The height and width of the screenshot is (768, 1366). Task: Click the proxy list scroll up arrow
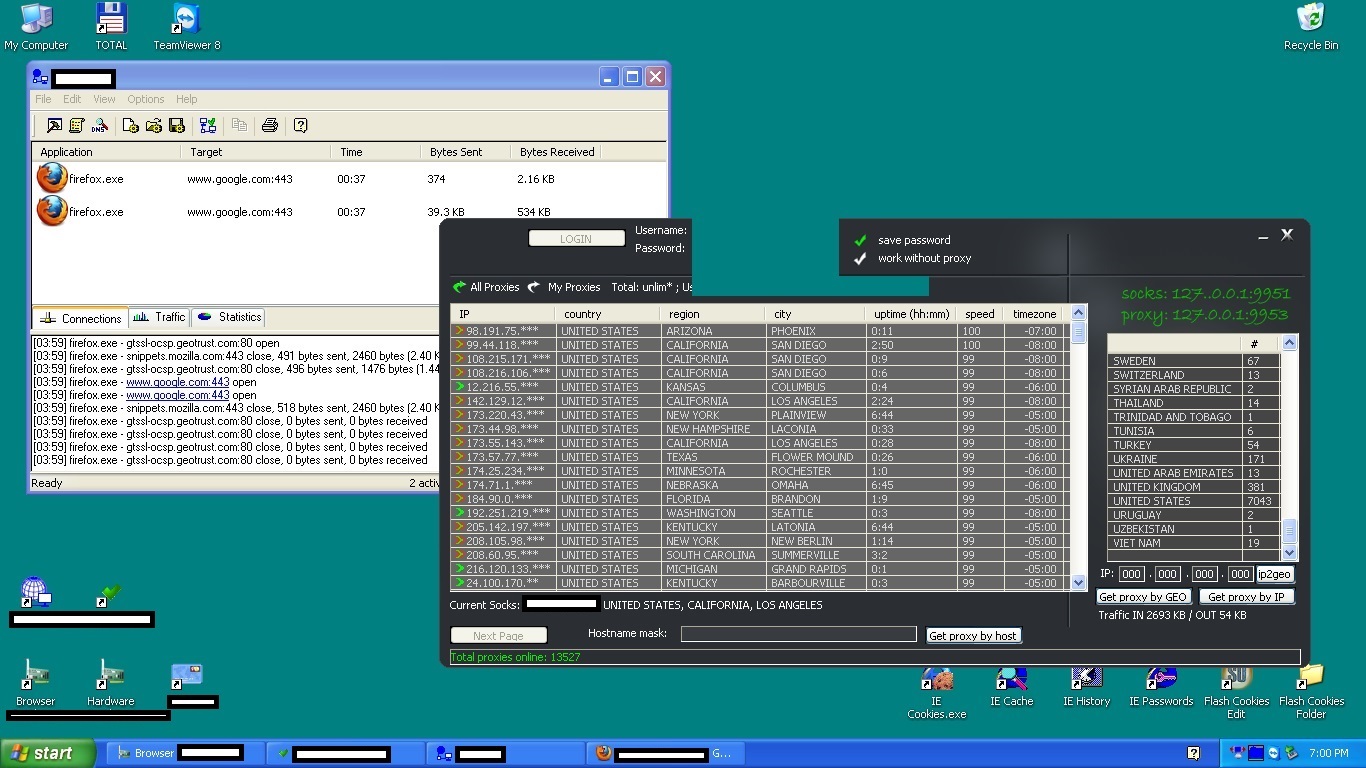(1078, 313)
